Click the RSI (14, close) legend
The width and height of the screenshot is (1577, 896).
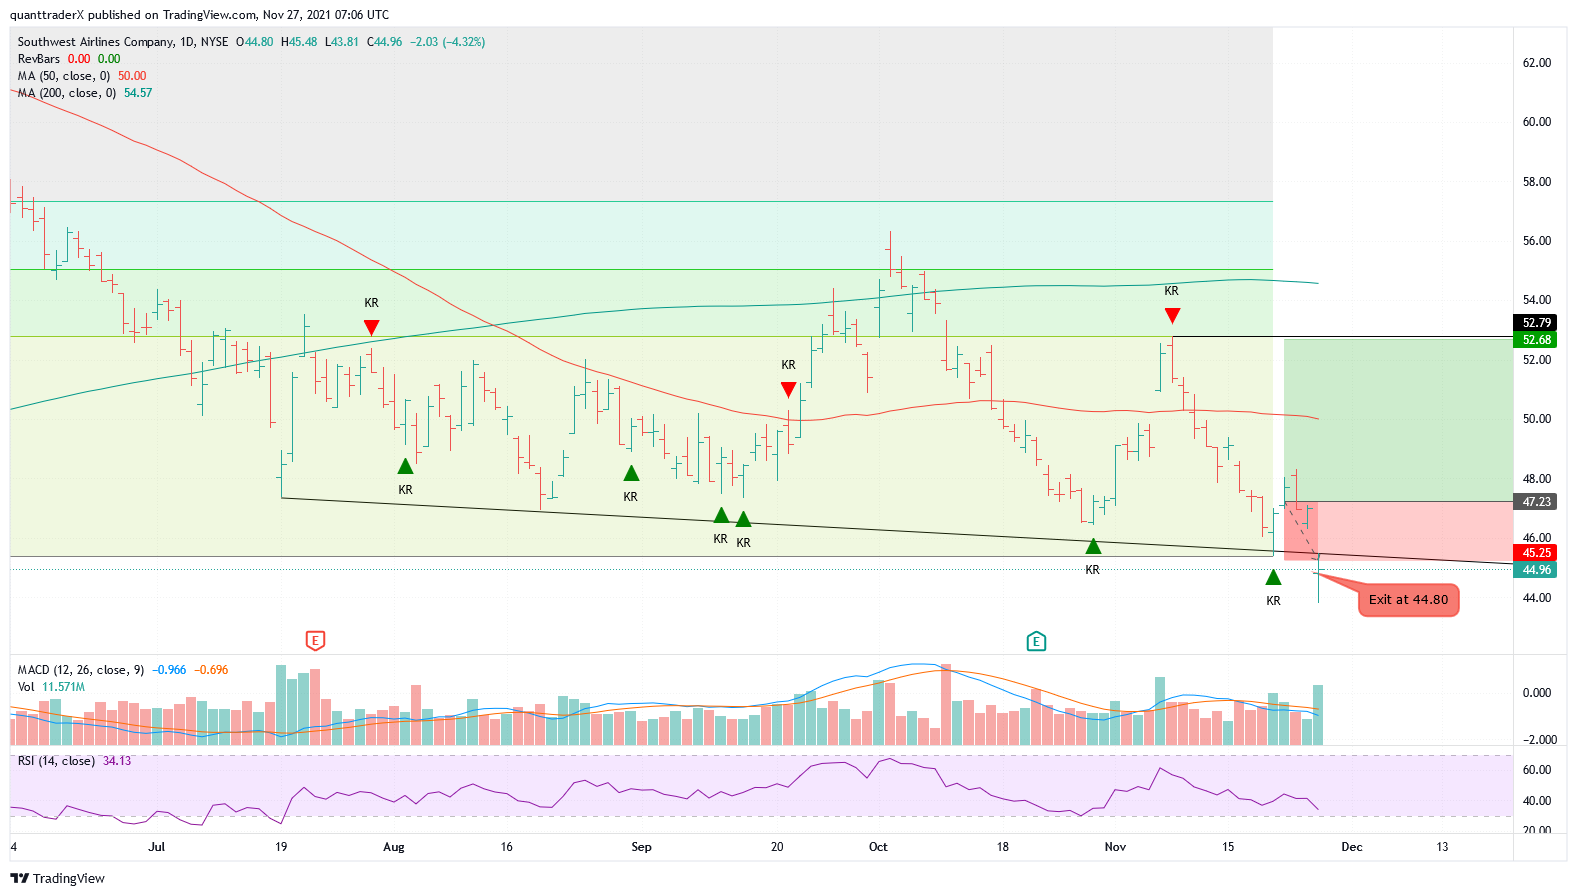coord(56,761)
